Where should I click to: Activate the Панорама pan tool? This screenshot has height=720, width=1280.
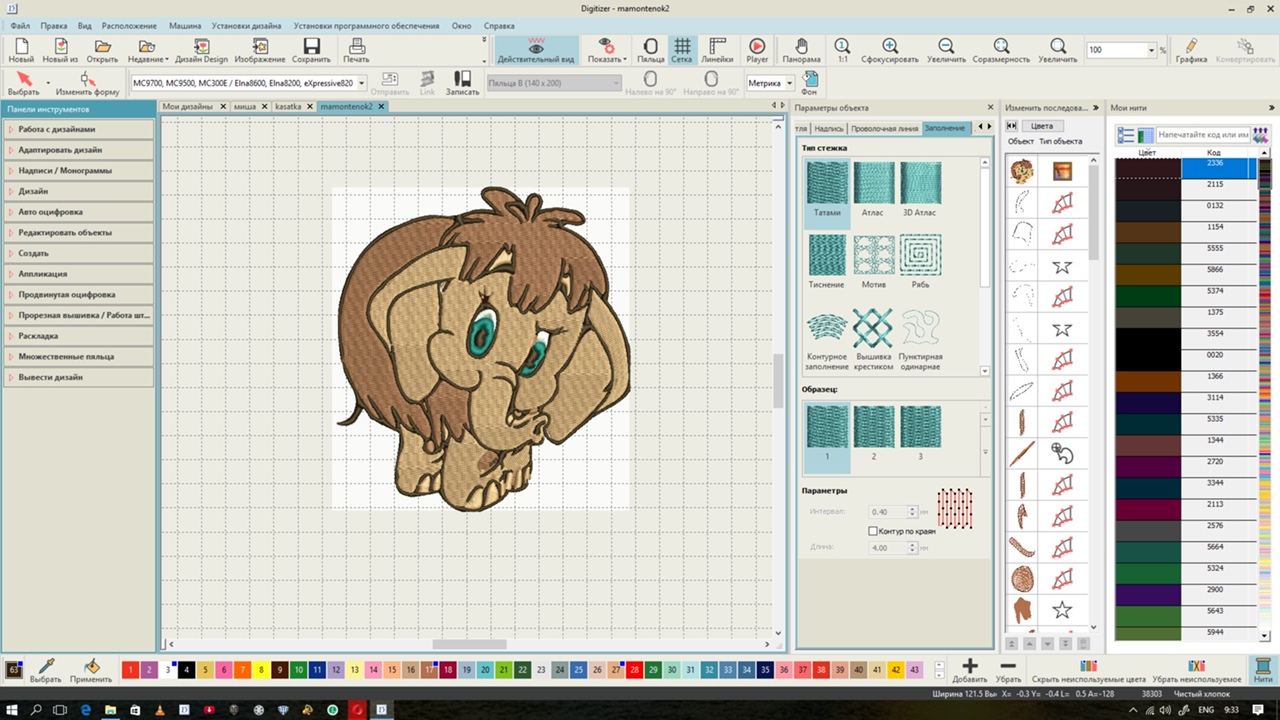pyautogui.click(x=801, y=50)
